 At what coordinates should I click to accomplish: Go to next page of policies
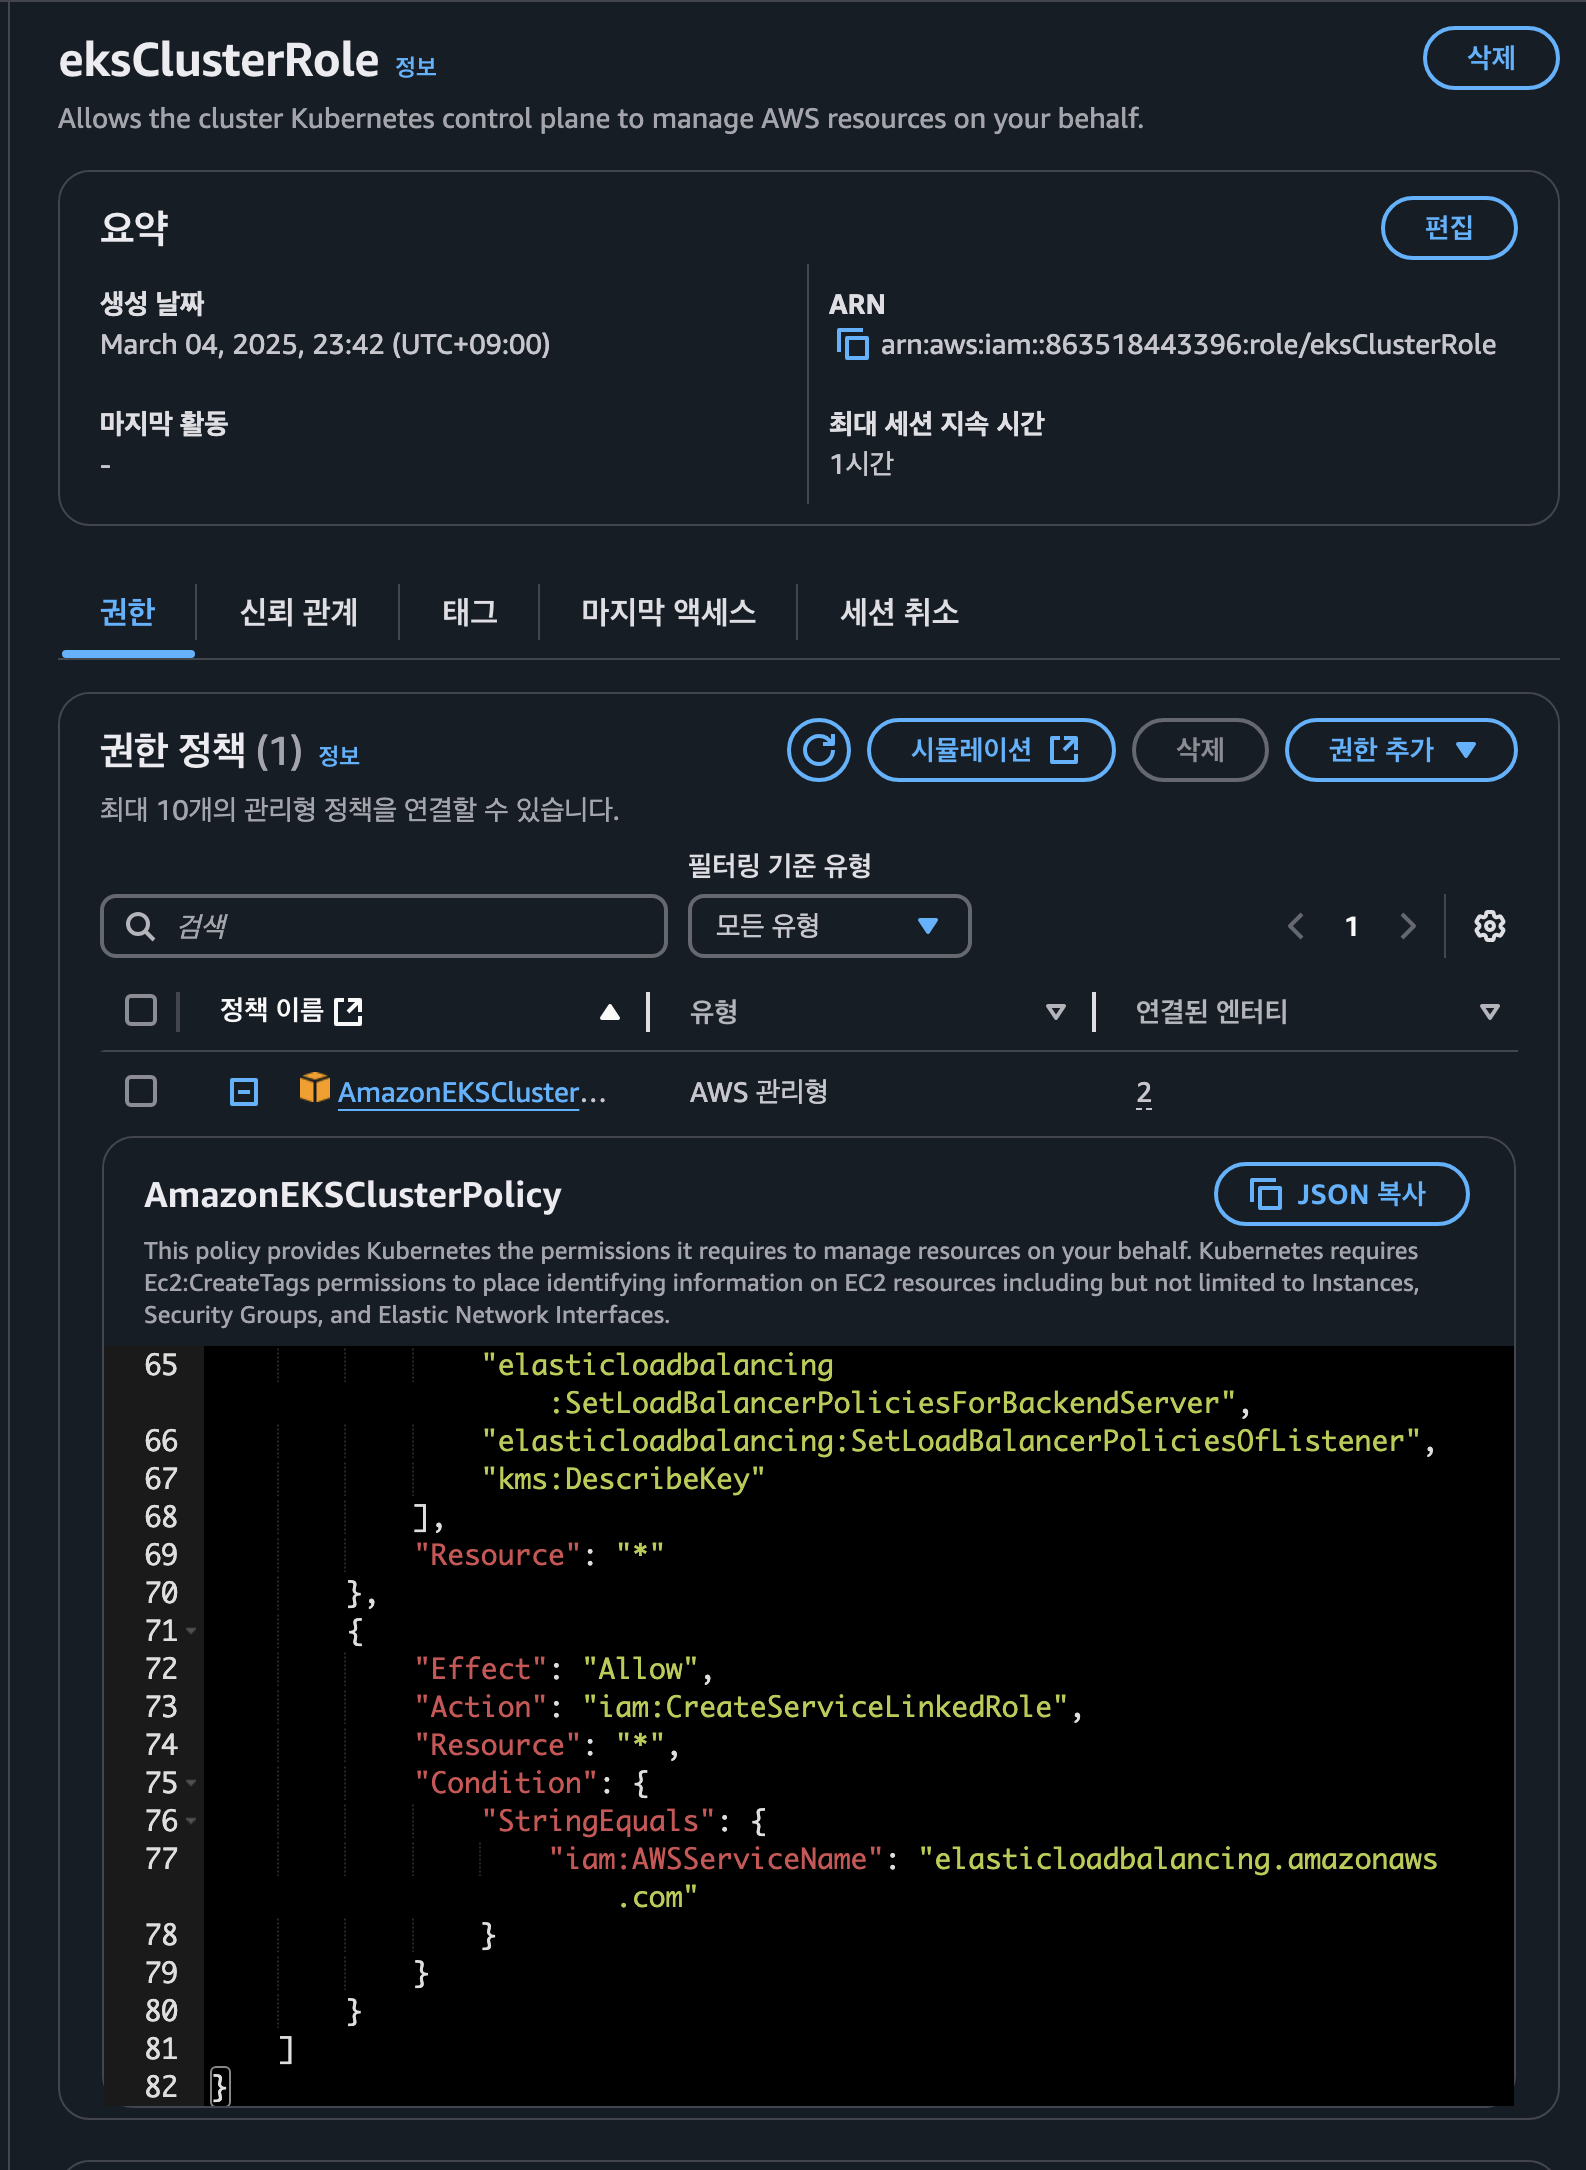1408,926
